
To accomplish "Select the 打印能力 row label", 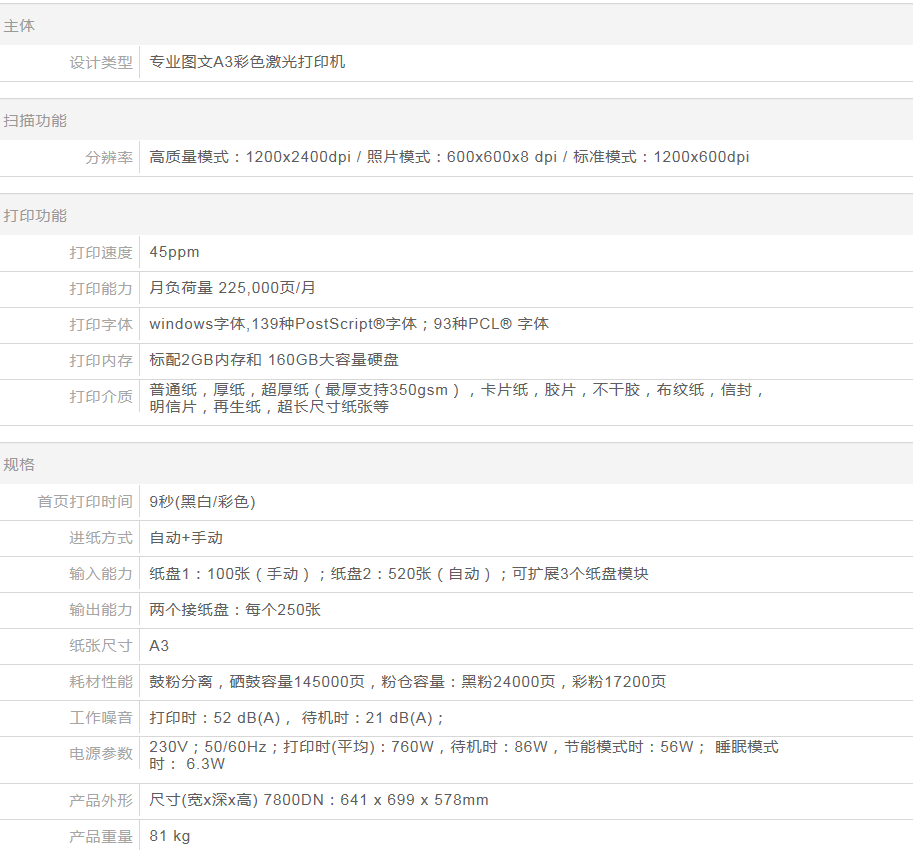I will pos(100,288).
